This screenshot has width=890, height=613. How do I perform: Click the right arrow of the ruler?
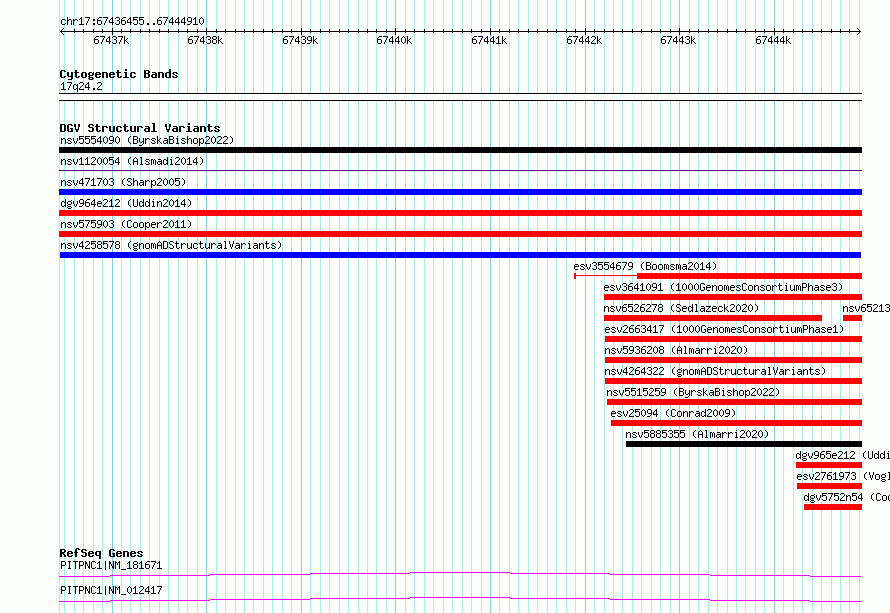(859, 31)
